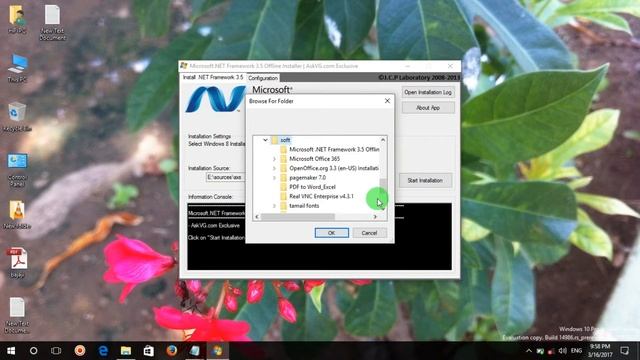The image size is (640, 360).
Task: Expand the tamail fonts folder
Action: pos(274,206)
